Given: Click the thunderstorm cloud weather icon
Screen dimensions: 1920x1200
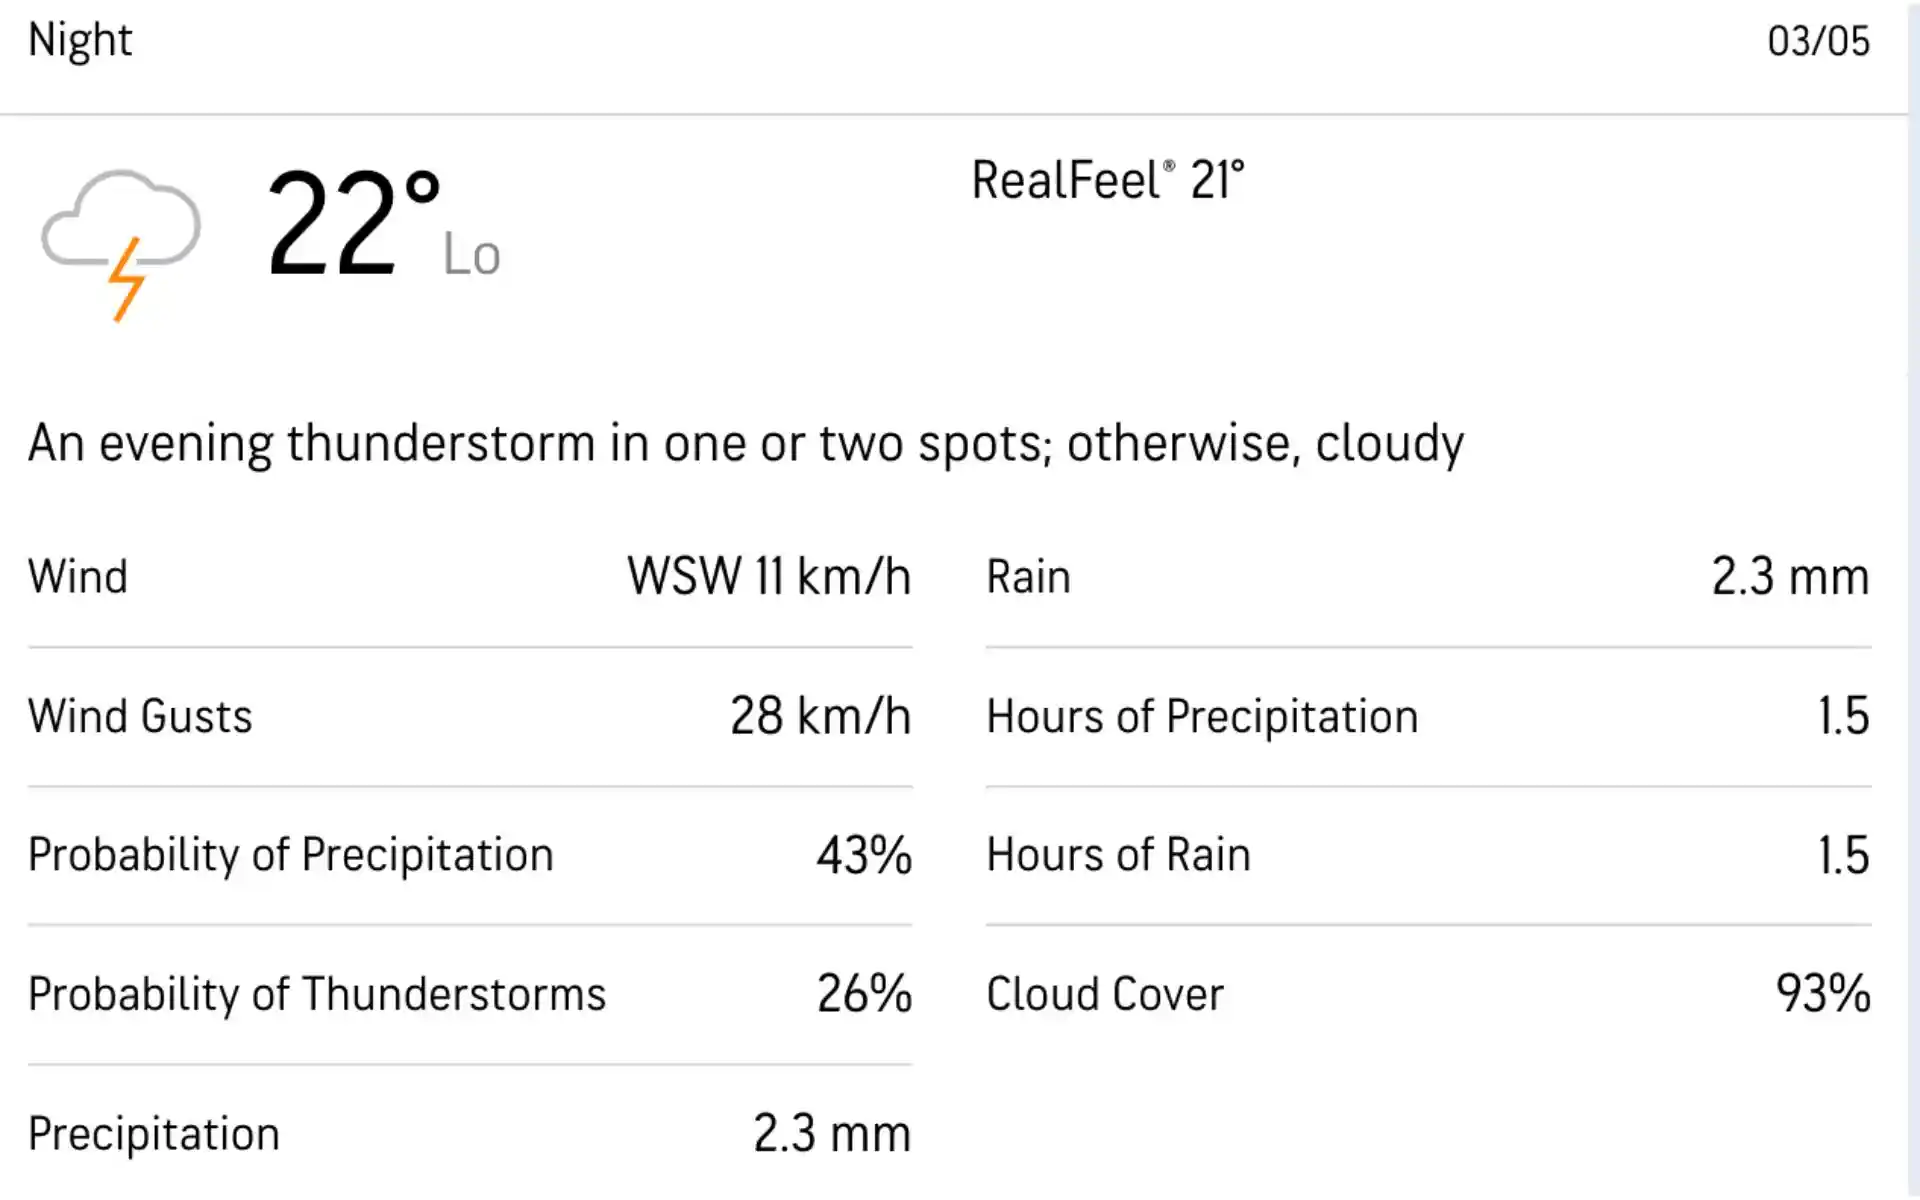Looking at the screenshot, I should point(121,245).
